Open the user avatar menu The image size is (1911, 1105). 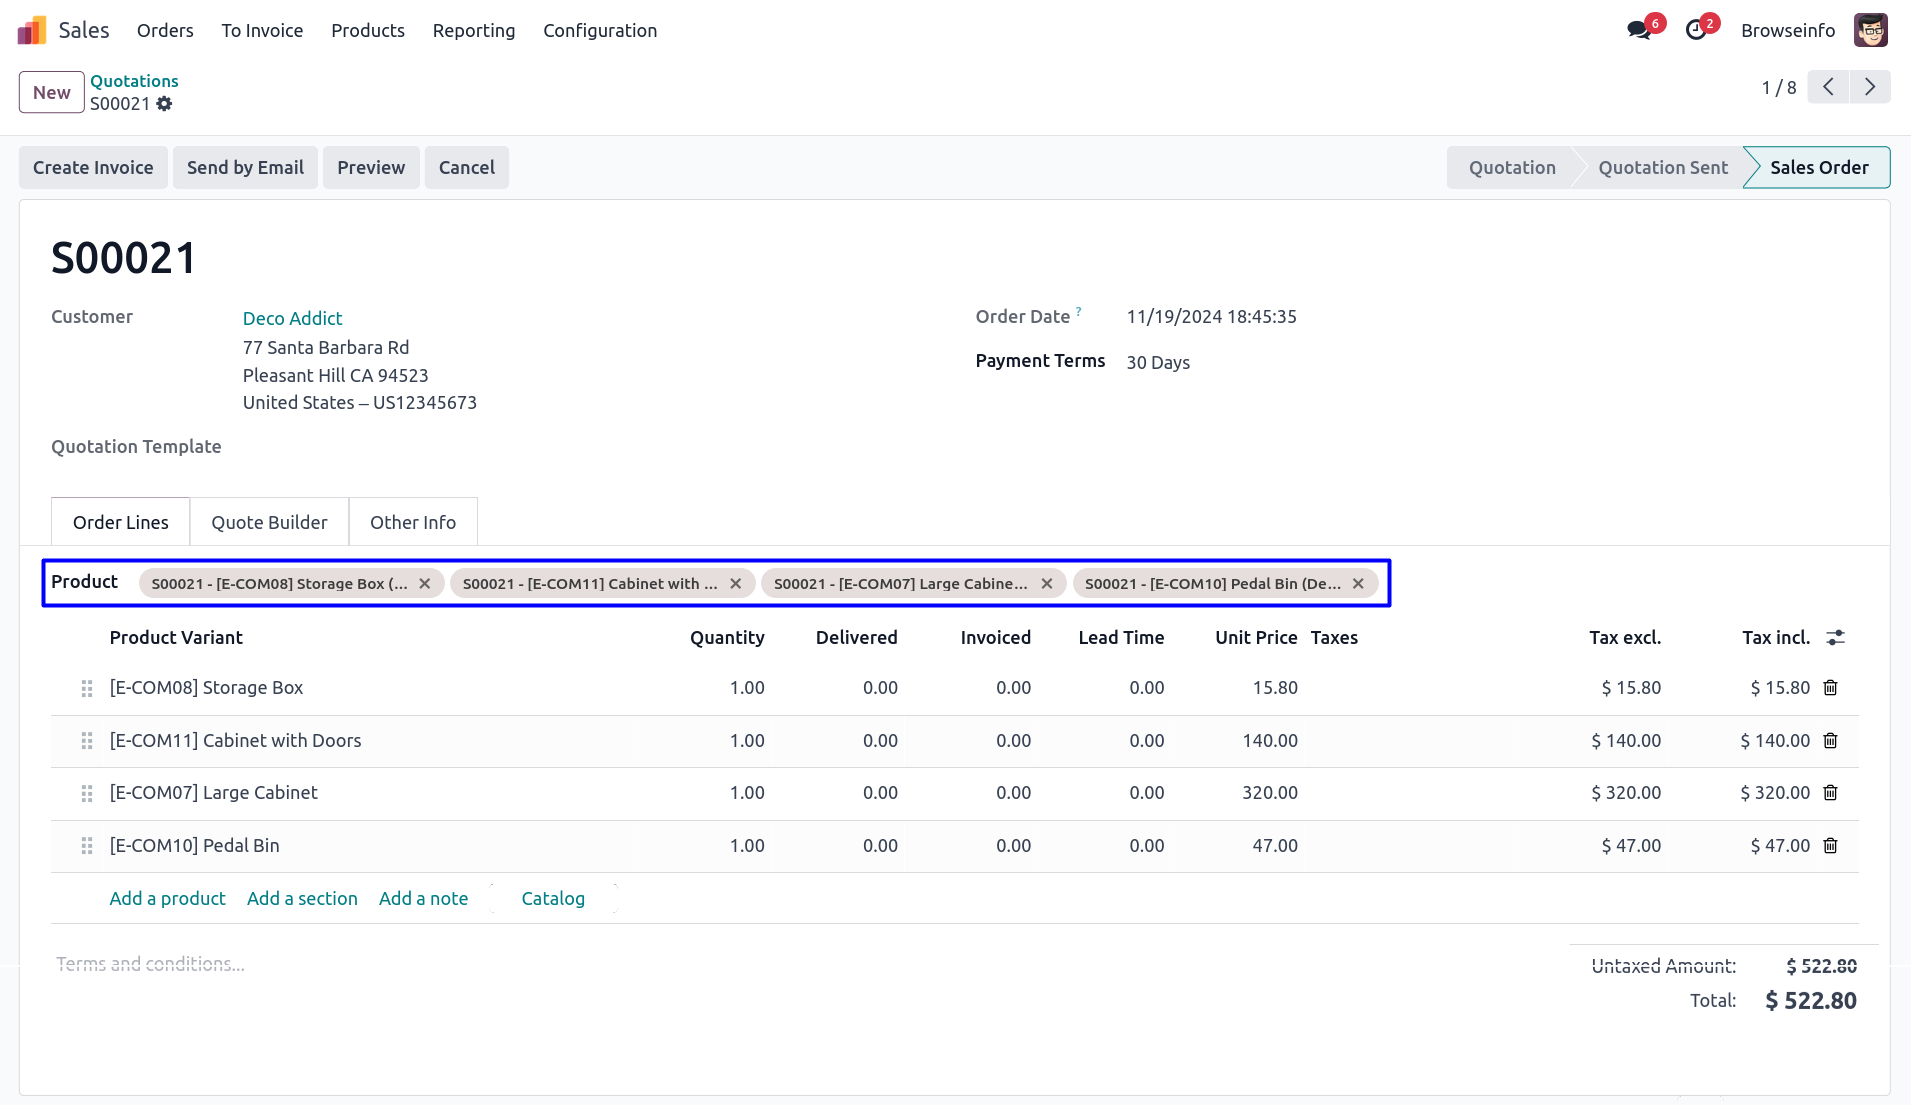(x=1870, y=30)
